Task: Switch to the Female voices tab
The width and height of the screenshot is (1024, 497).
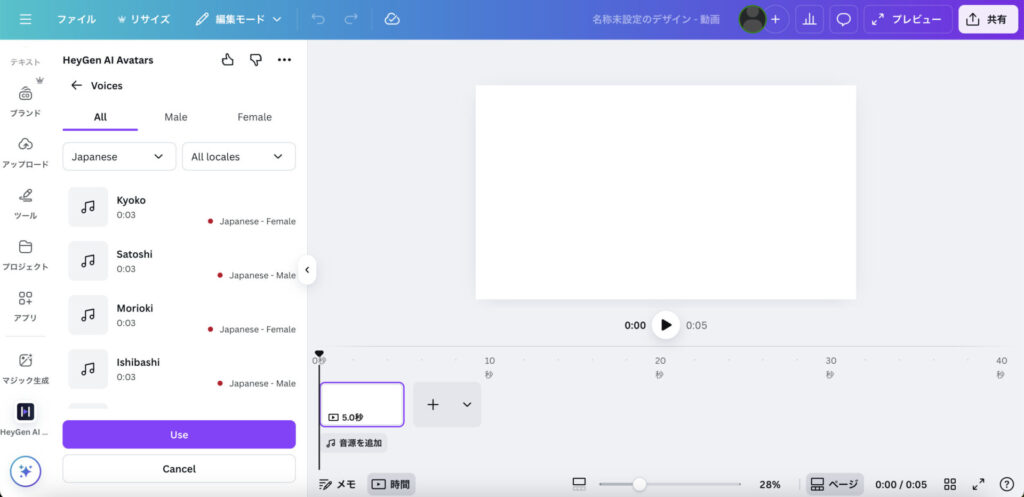Action: (254, 117)
